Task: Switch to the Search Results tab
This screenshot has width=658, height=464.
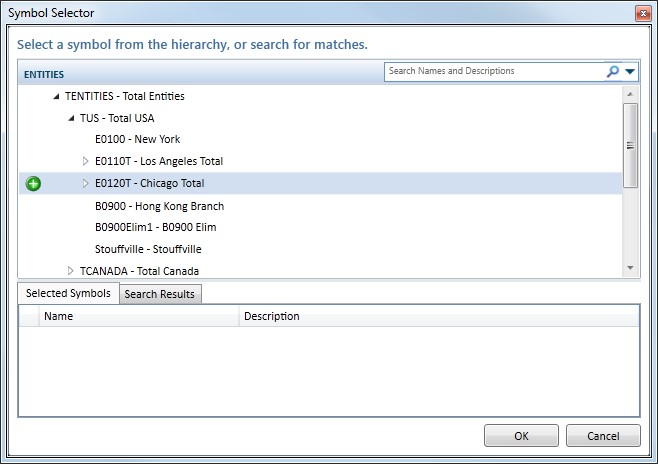Action: click(x=161, y=294)
